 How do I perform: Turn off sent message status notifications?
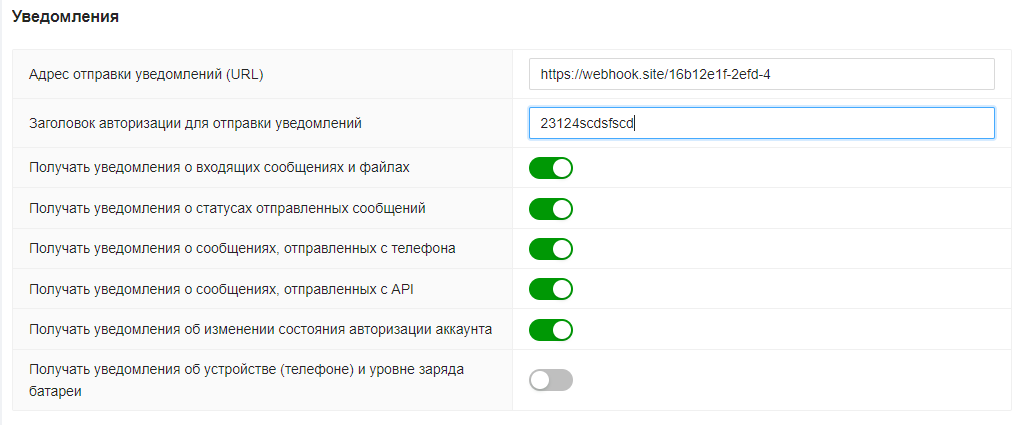pyautogui.click(x=551, y=208)
